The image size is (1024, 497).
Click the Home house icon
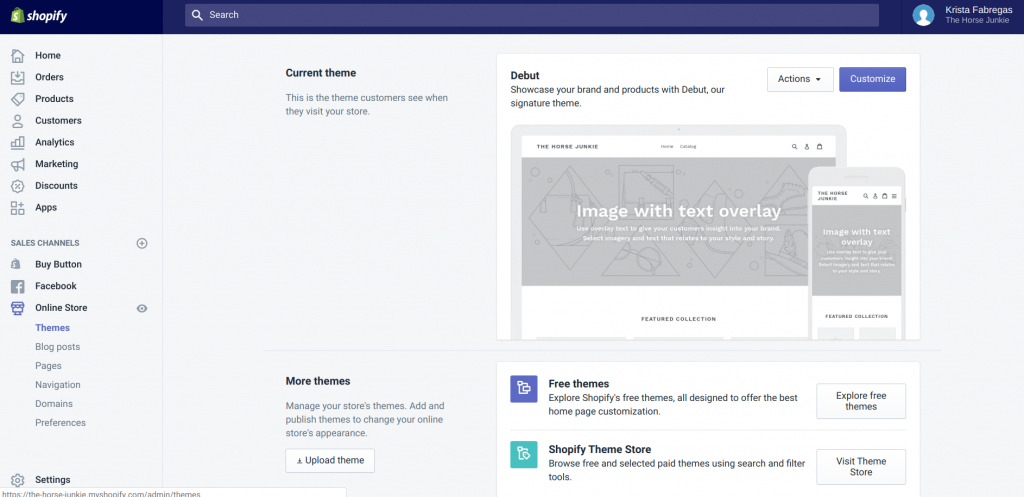[x=18, y=56]
